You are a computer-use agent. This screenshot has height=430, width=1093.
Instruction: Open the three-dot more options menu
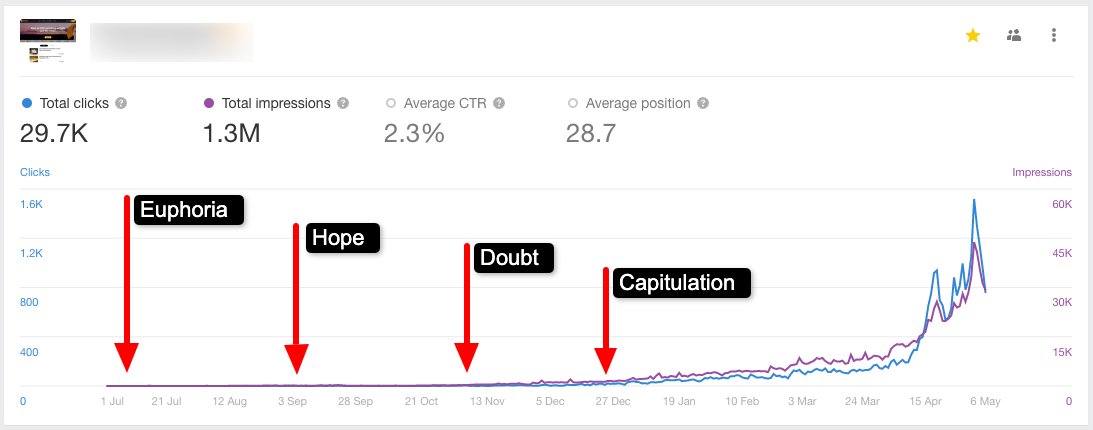[x=1053, y=35]
